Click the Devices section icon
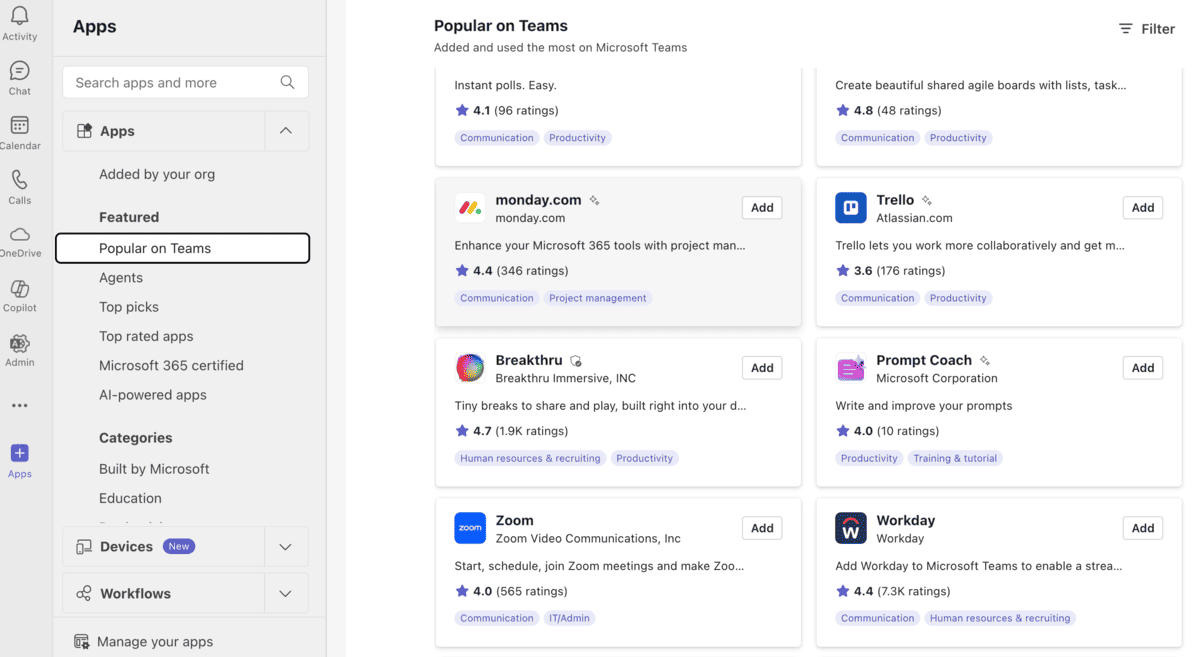Viewport: 1200px width, 657px height. [84, 546]
